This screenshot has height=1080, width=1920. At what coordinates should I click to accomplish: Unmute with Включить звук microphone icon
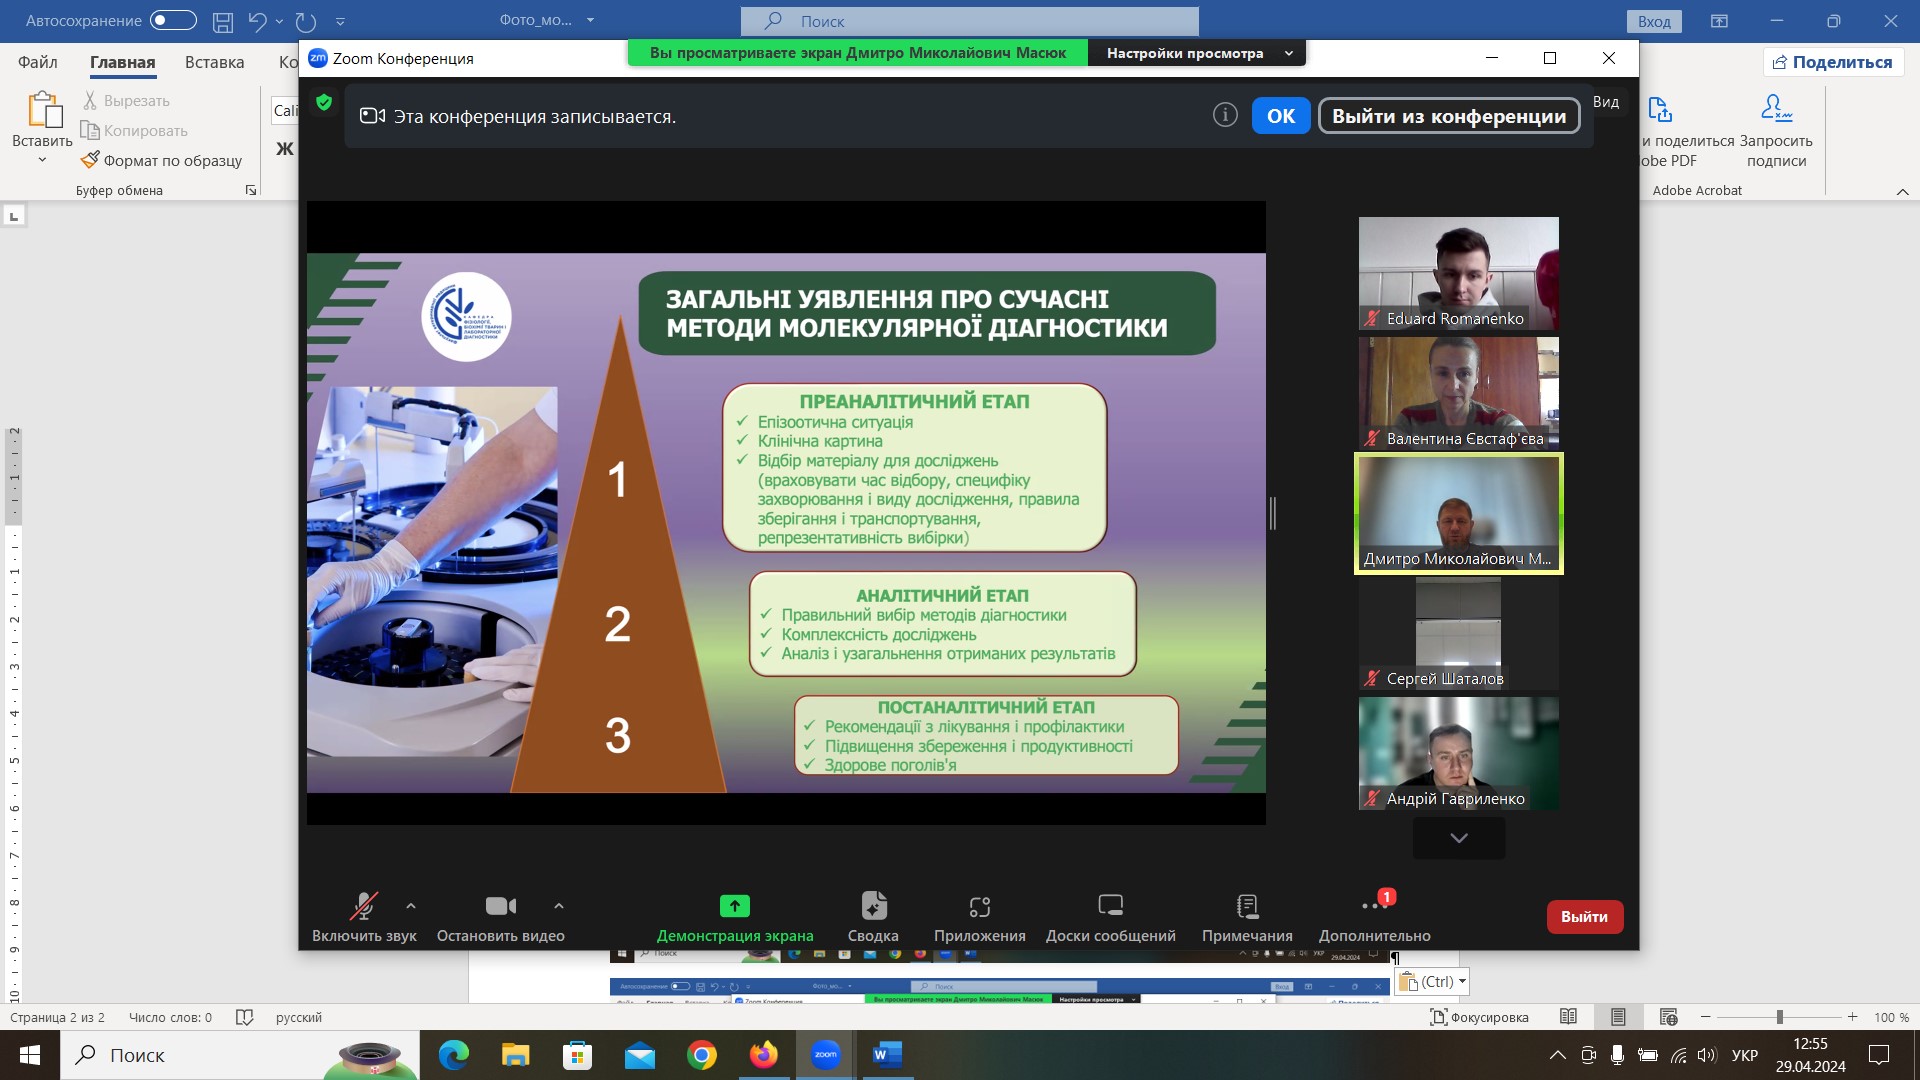(x=364, y=906)
